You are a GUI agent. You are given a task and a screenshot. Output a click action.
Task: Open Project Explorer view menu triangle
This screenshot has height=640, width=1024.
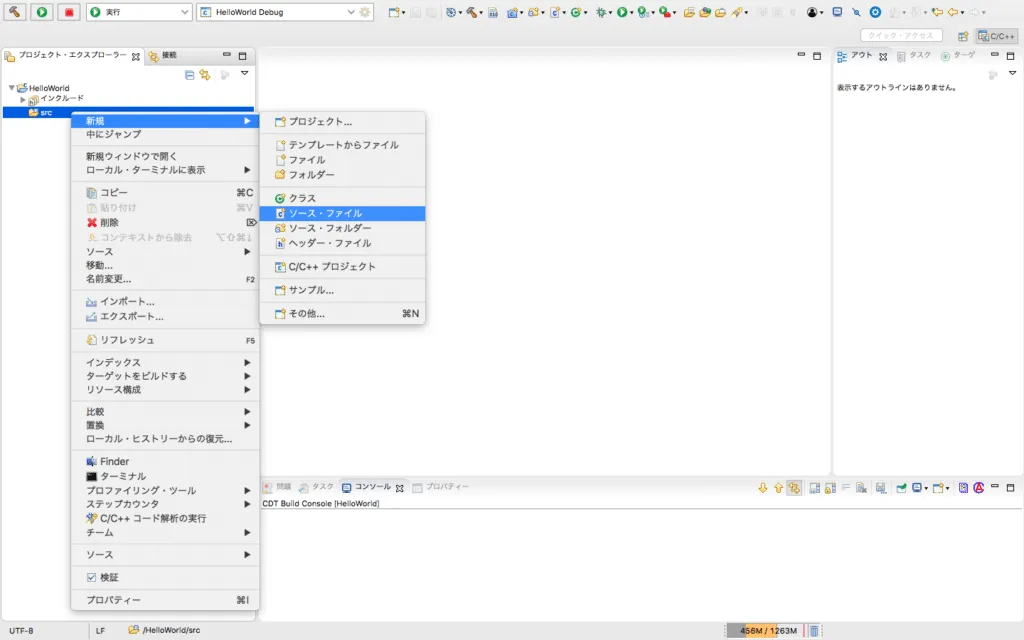[244, 73]
